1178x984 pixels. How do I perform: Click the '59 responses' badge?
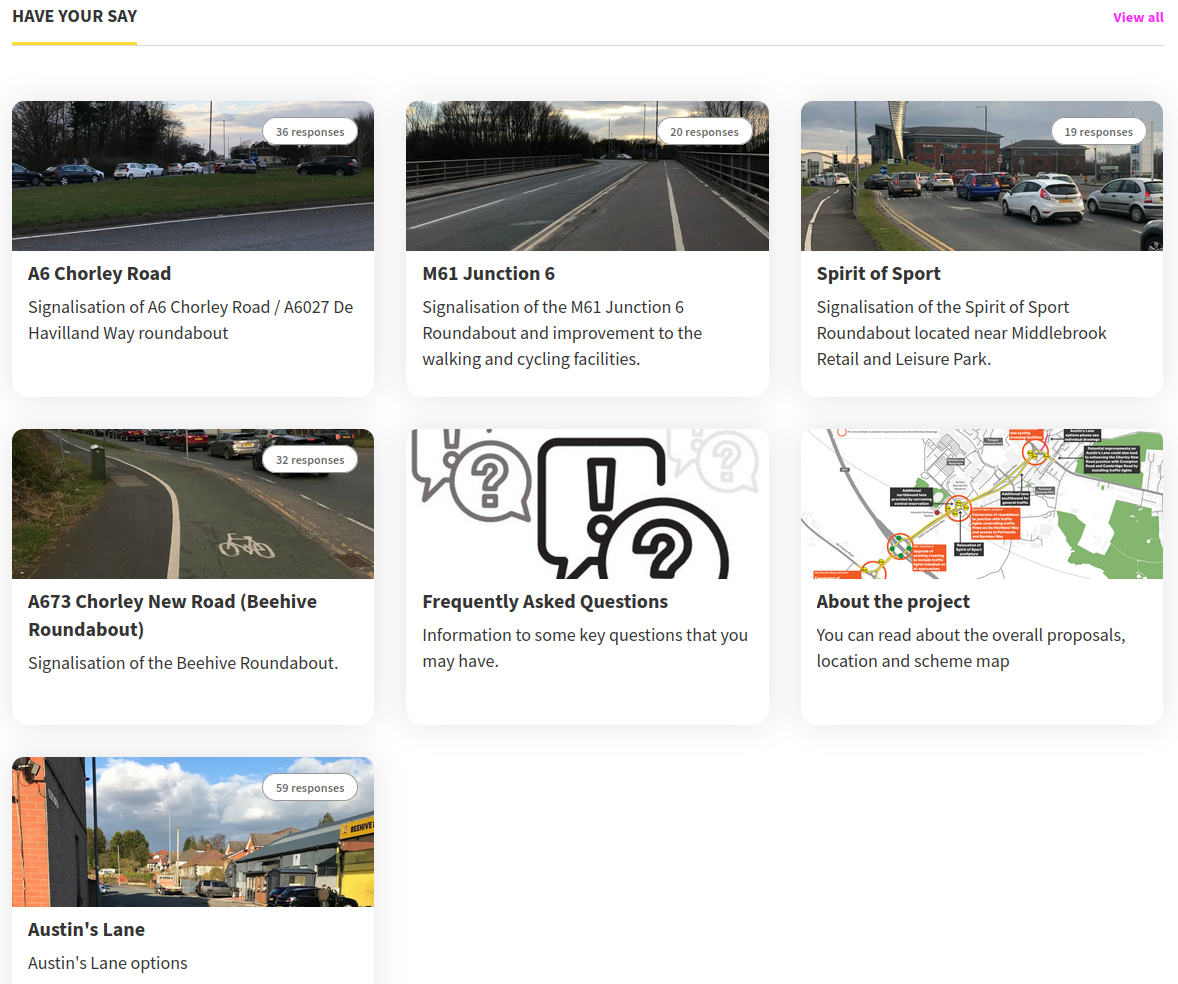(310, 788)
